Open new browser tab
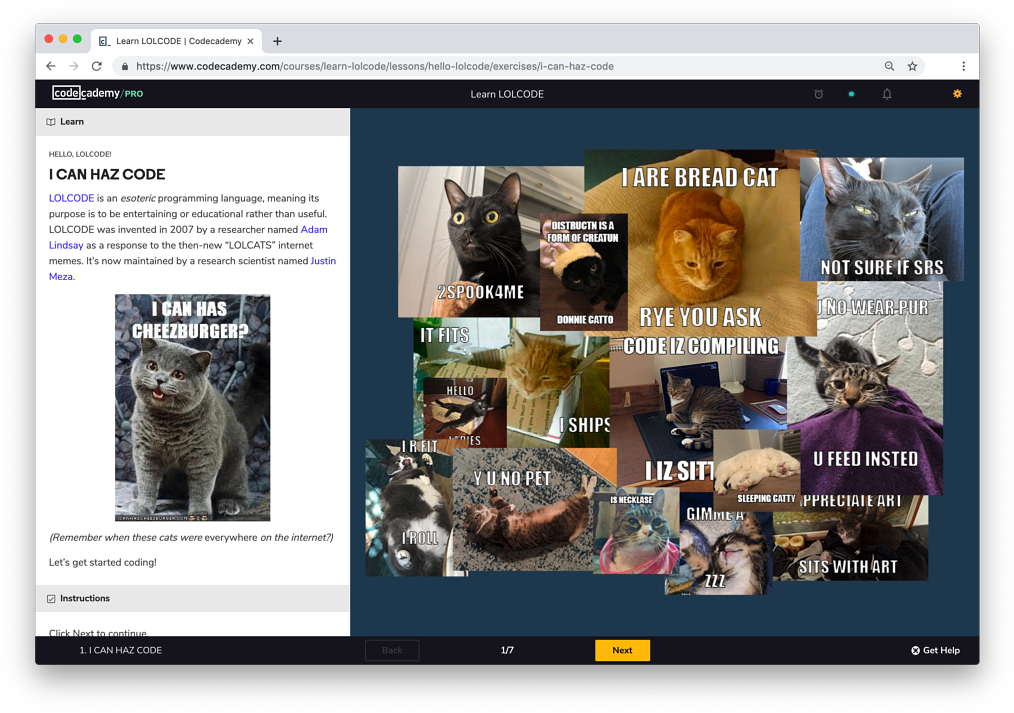The height and width of the screenshot is (713, 1014). pos(277,41)
